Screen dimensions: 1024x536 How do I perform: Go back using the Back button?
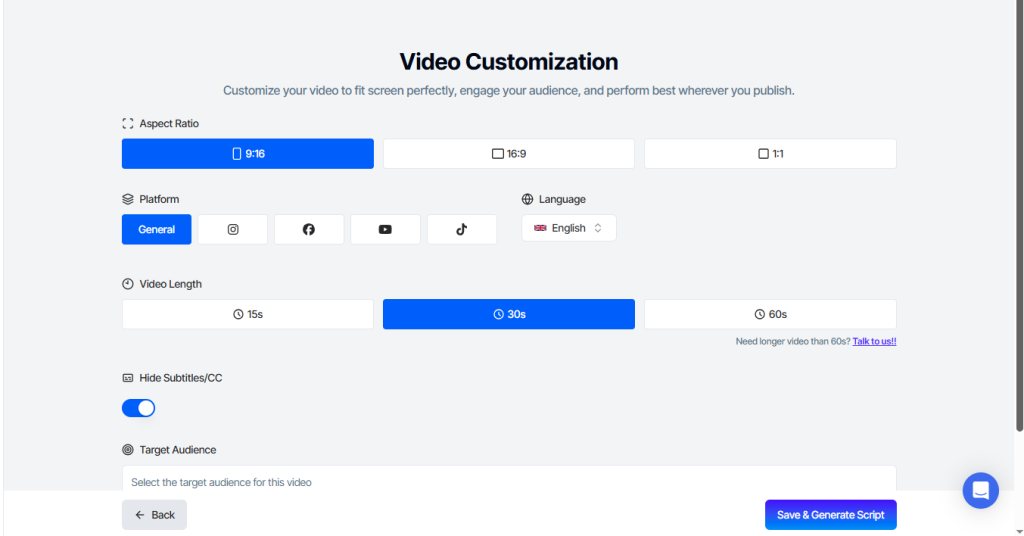click(x=154, y=515)
